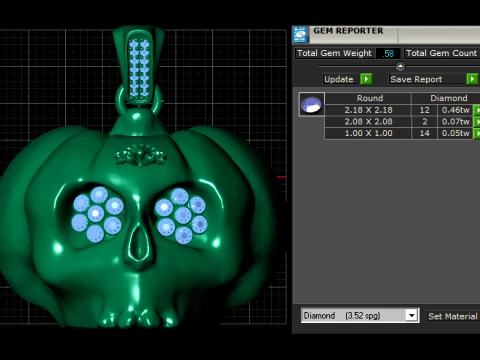Click the gem count 2 cell
480x360 pixels.
[x=425, y=122]
